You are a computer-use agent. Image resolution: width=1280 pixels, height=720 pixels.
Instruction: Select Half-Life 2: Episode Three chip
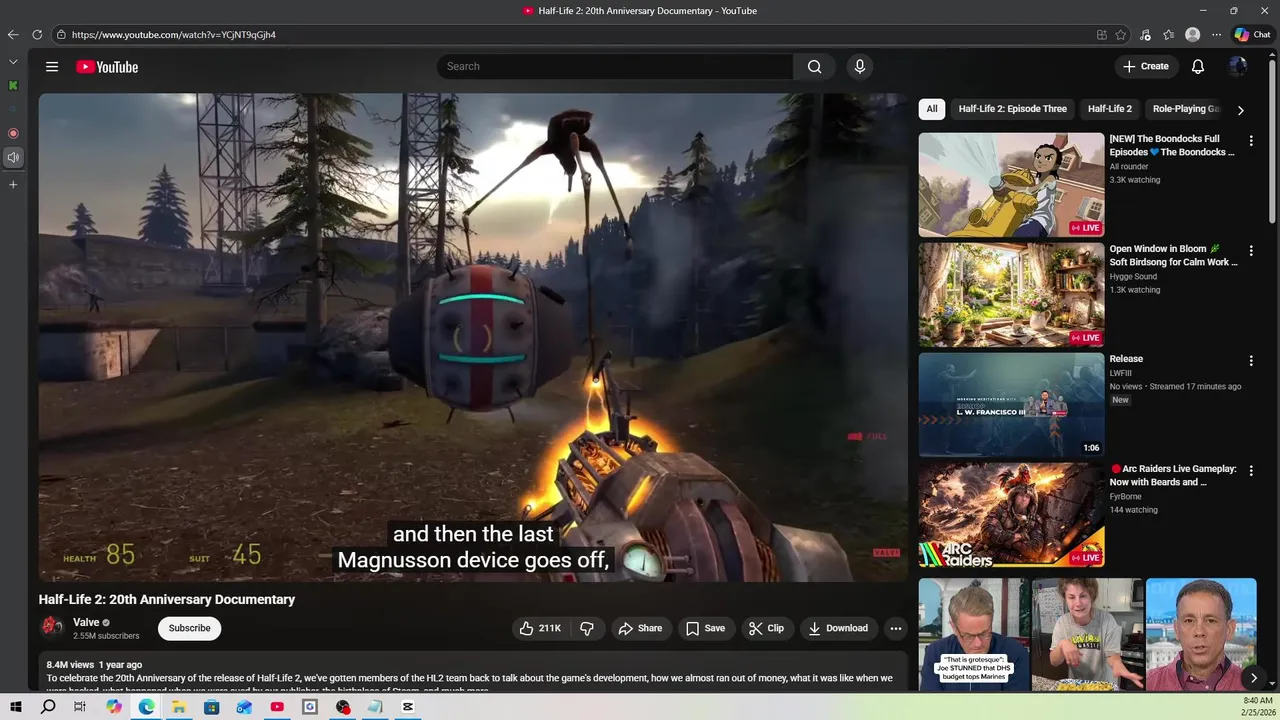[x=1012, y=109]
